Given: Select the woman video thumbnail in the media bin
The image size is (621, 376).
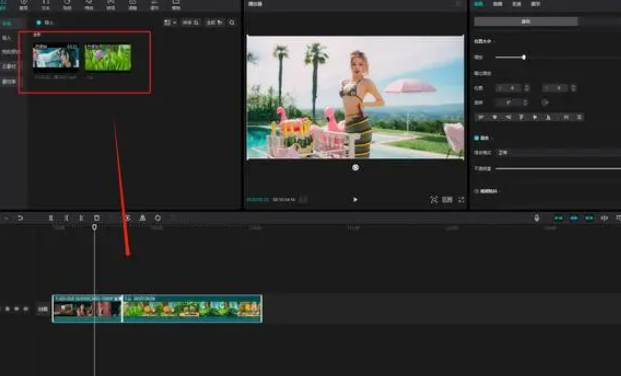Looking at the screenshot, I should tap(56, 57).
